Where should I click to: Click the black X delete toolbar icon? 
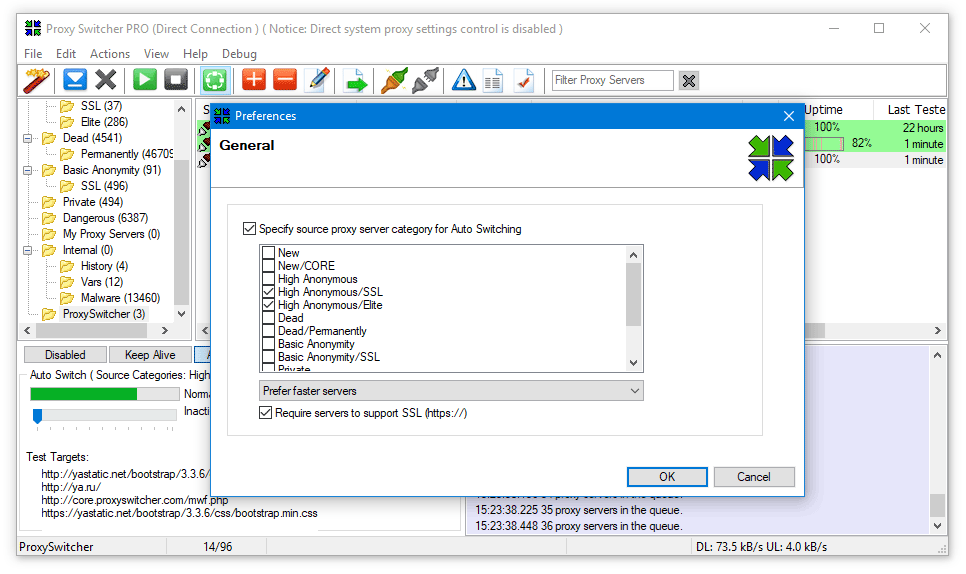105,80
